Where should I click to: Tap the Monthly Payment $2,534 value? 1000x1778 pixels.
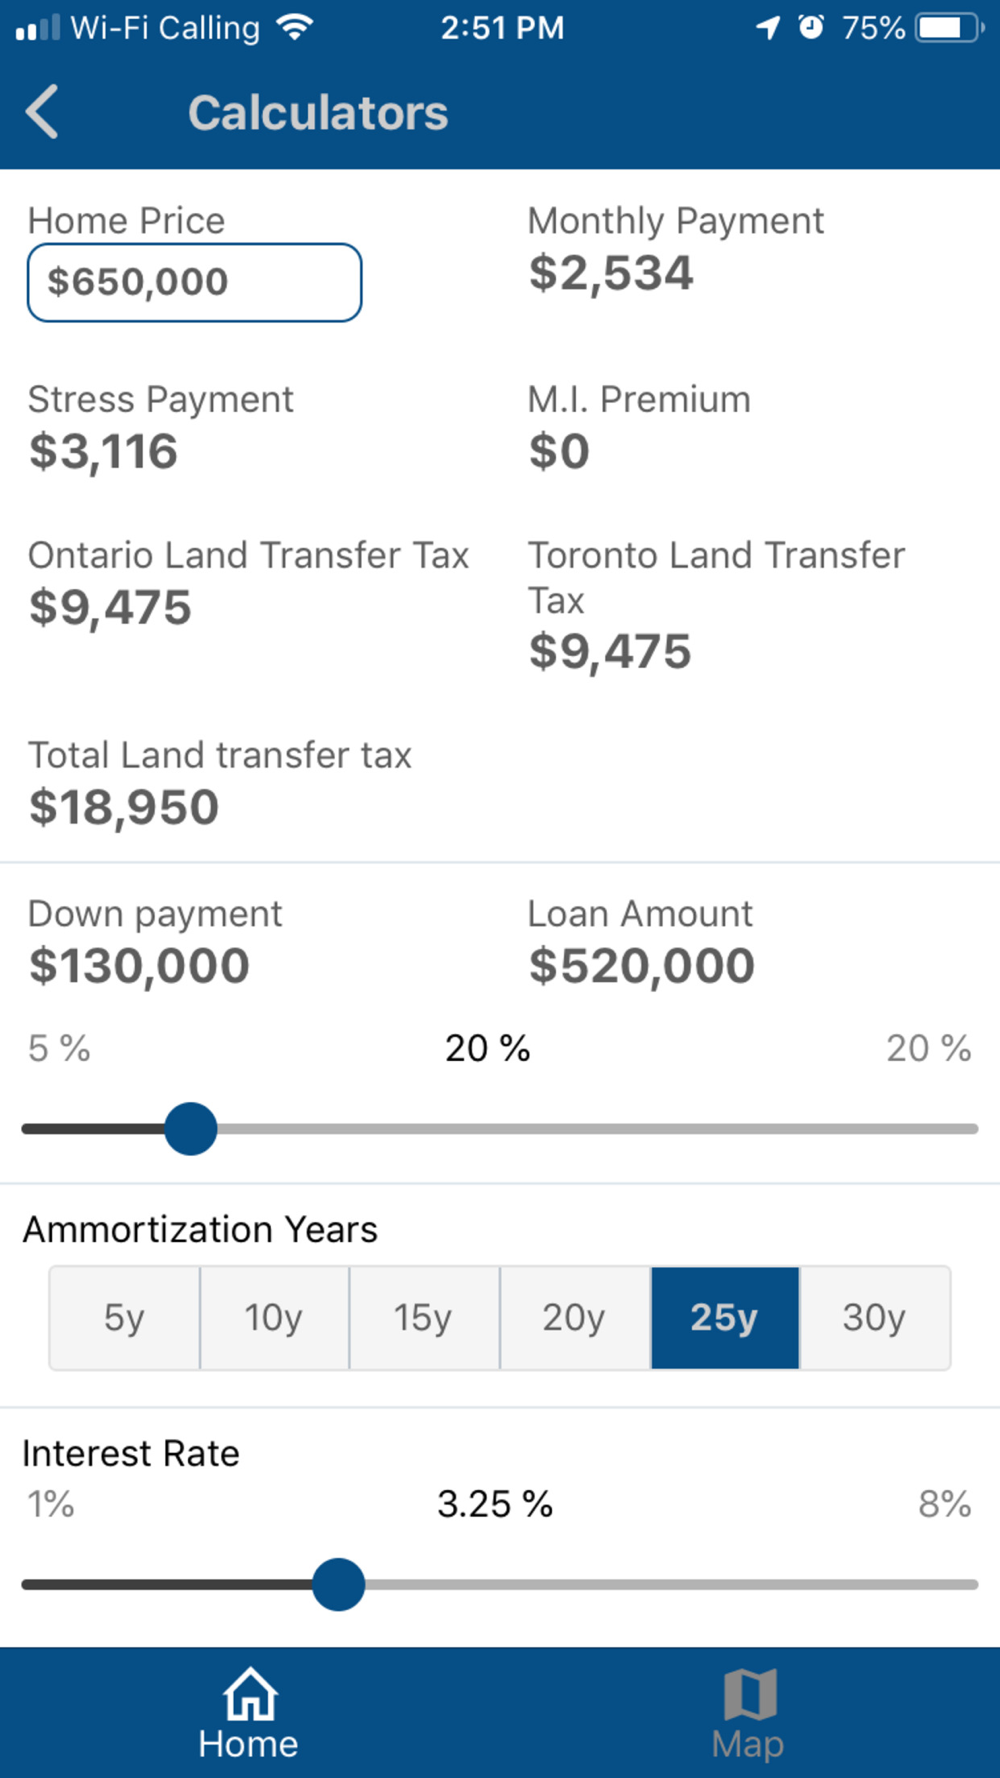(x=611, y=274)
